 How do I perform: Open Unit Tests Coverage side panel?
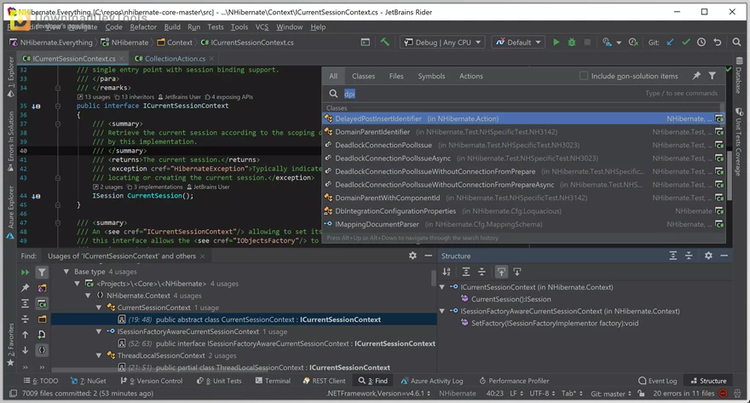click(x=739, y=142)
